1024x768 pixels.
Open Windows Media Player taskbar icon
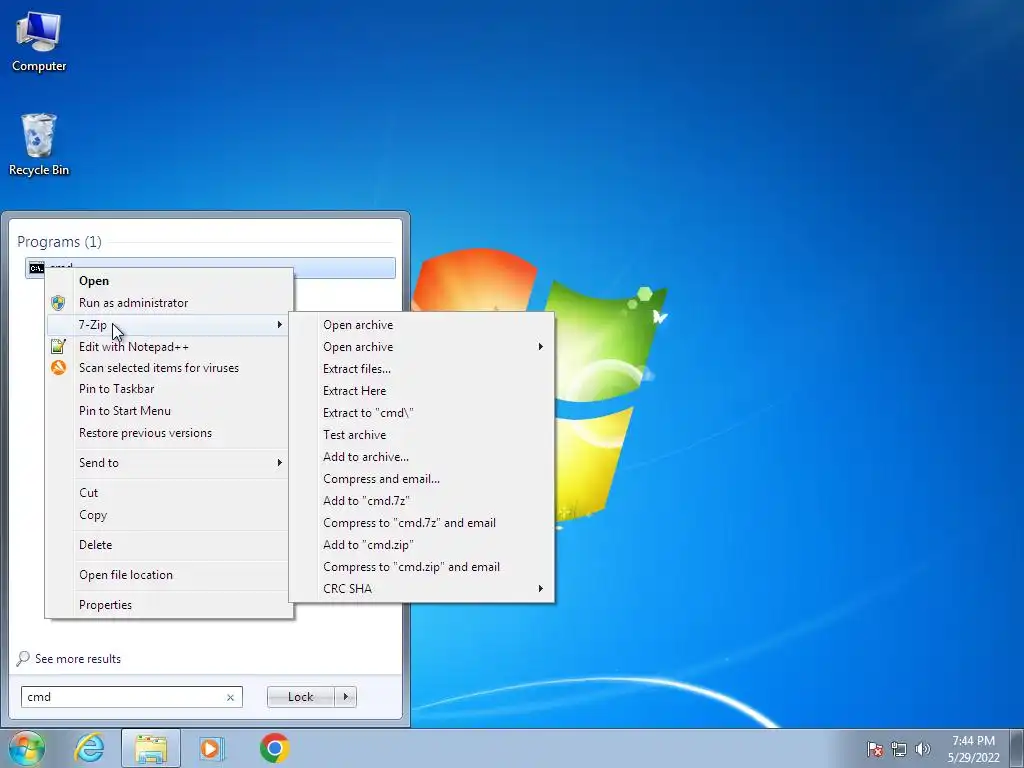tap(212, 748)
